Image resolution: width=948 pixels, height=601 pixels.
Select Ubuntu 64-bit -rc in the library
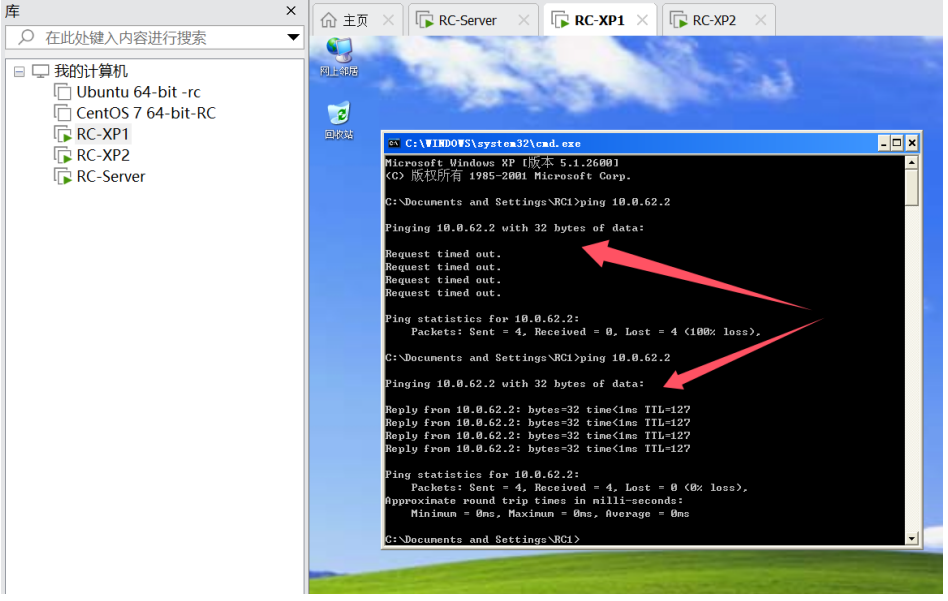[x=138, y=92]
